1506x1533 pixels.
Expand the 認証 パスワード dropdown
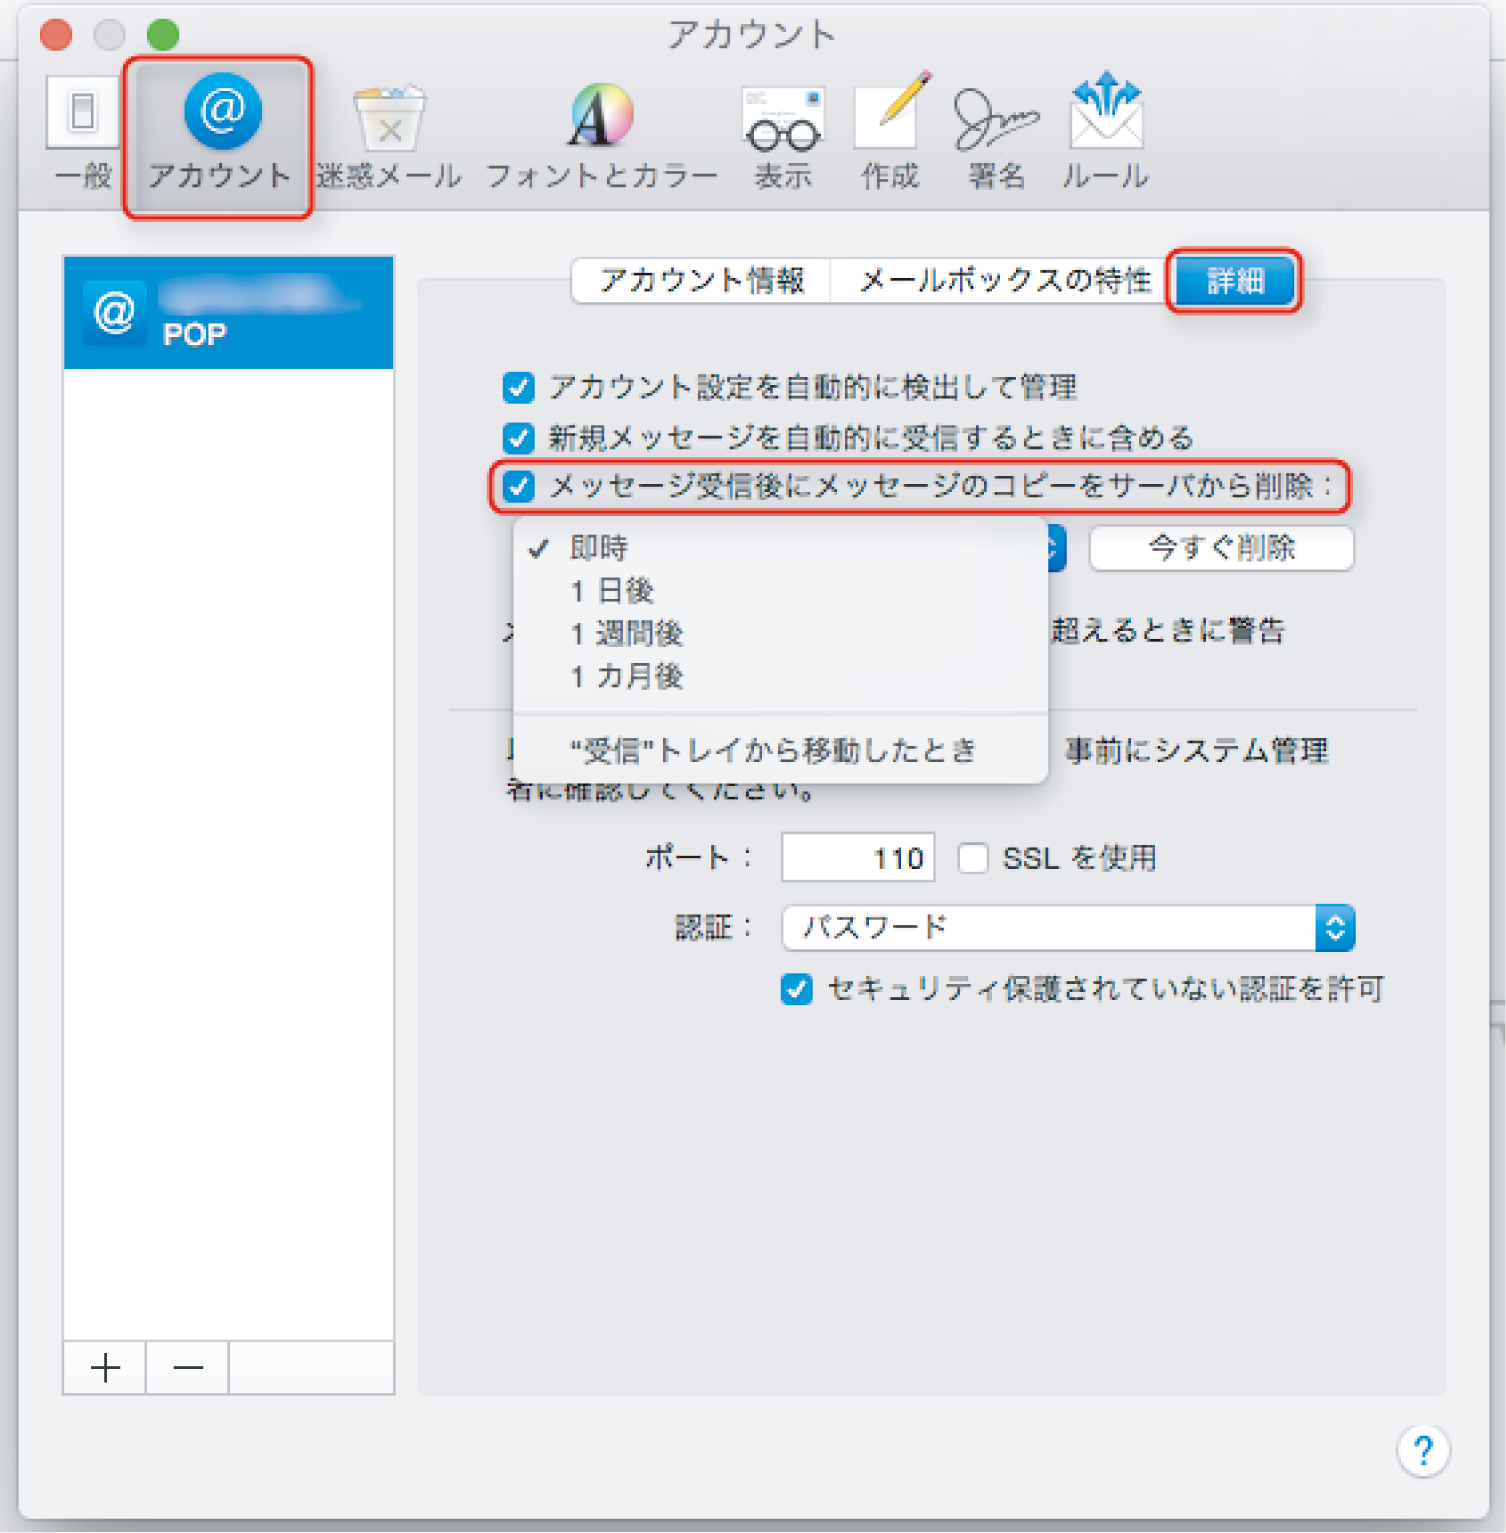tap(1068, 928)
